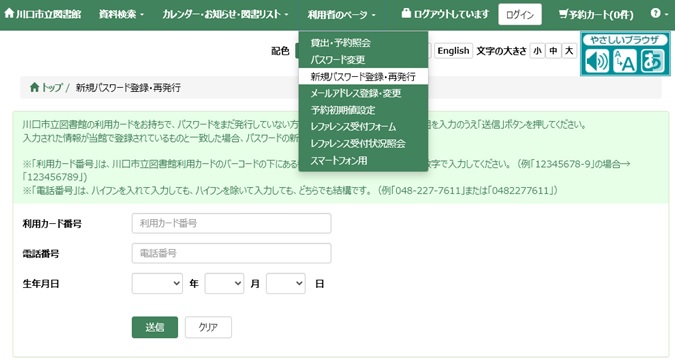Open the help question mark icon
The width and height of the screenshot is (675, 361).
655,13
